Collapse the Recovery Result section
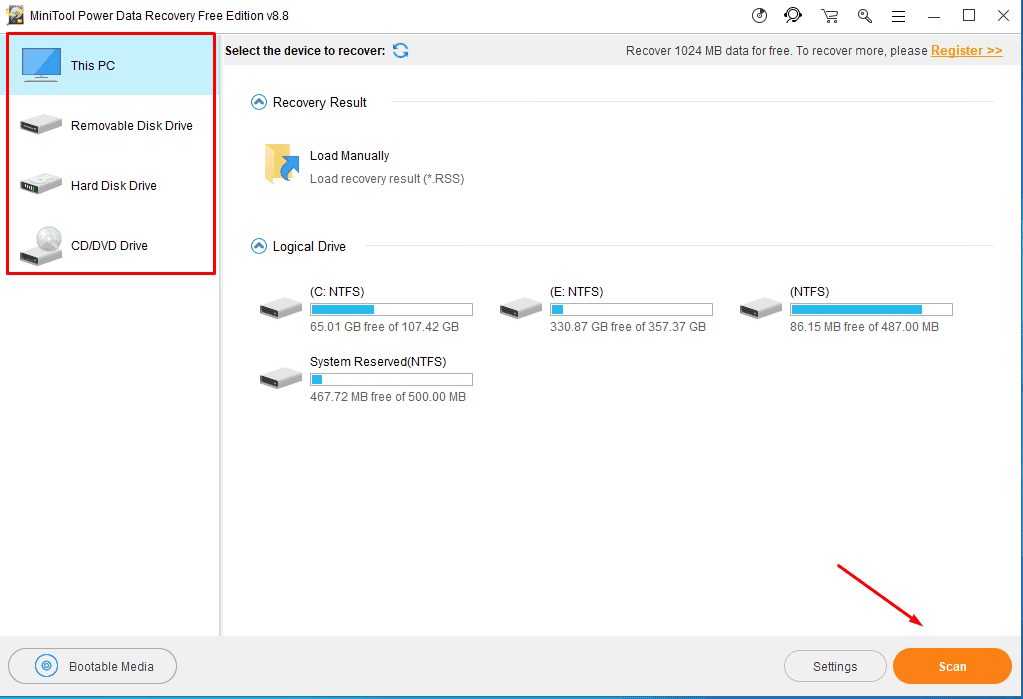This screenshot has width=1023, height=699. tap(259, 102)
